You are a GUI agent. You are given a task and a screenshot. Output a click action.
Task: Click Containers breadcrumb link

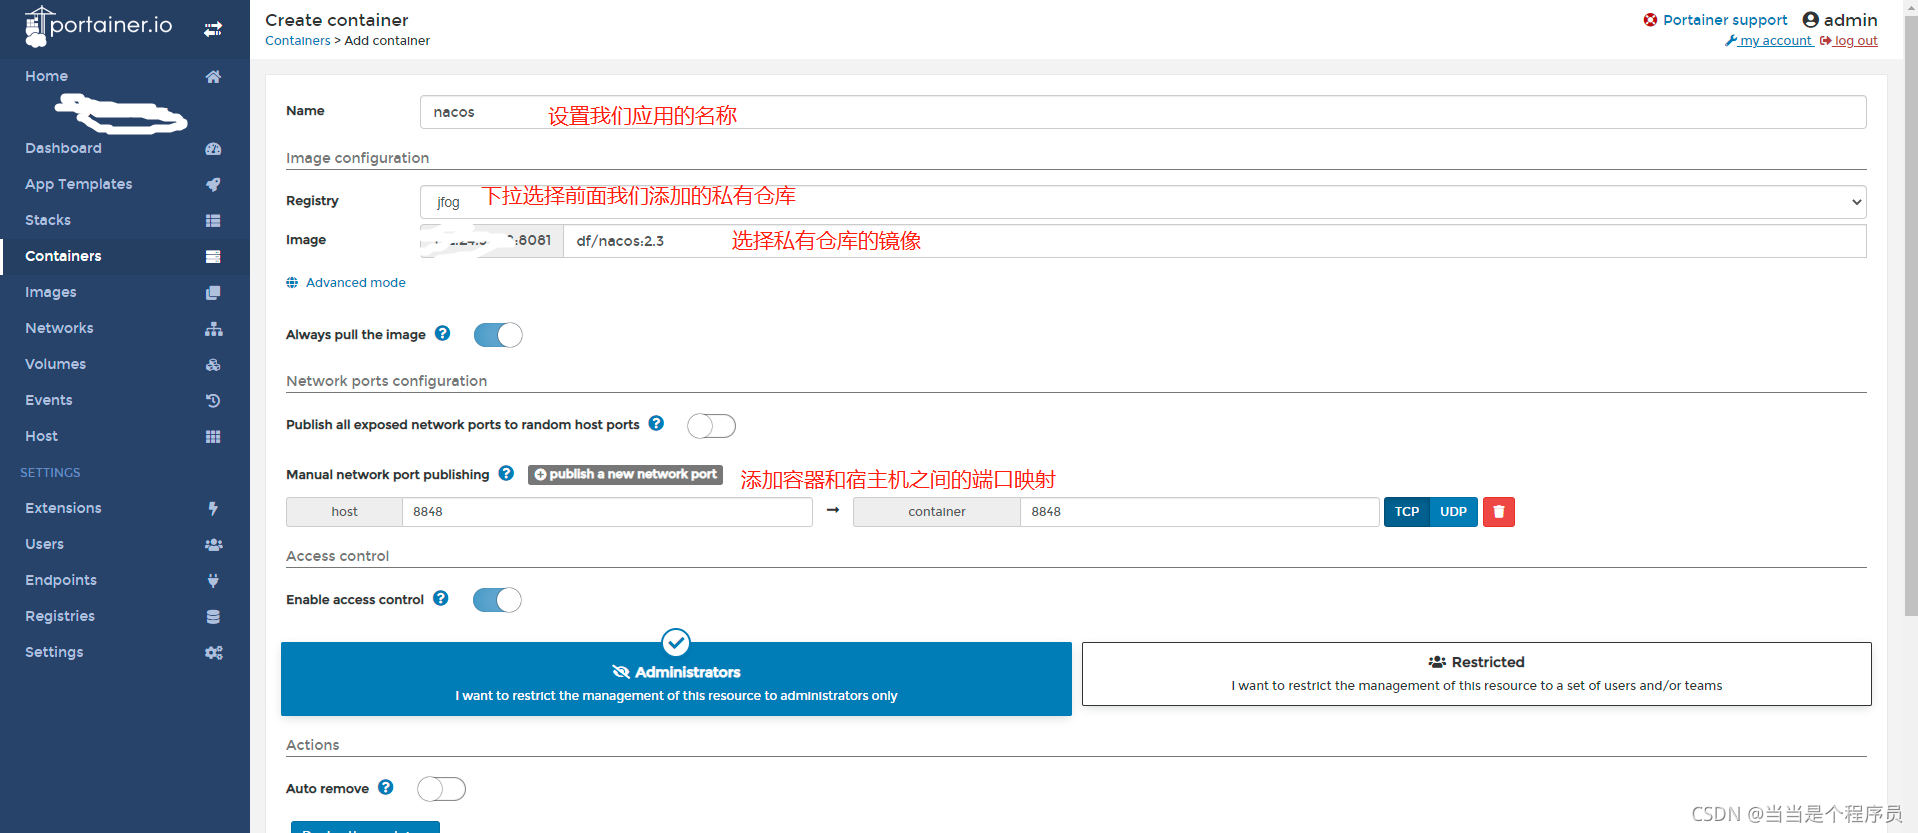297,41
